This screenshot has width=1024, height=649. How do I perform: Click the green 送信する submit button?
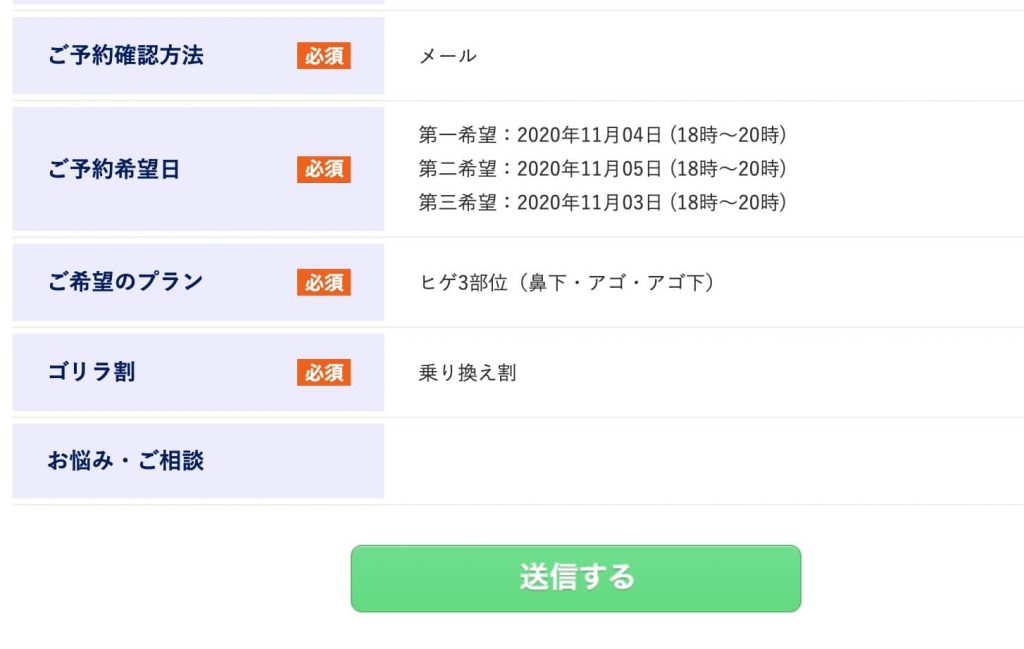[575, 578]
